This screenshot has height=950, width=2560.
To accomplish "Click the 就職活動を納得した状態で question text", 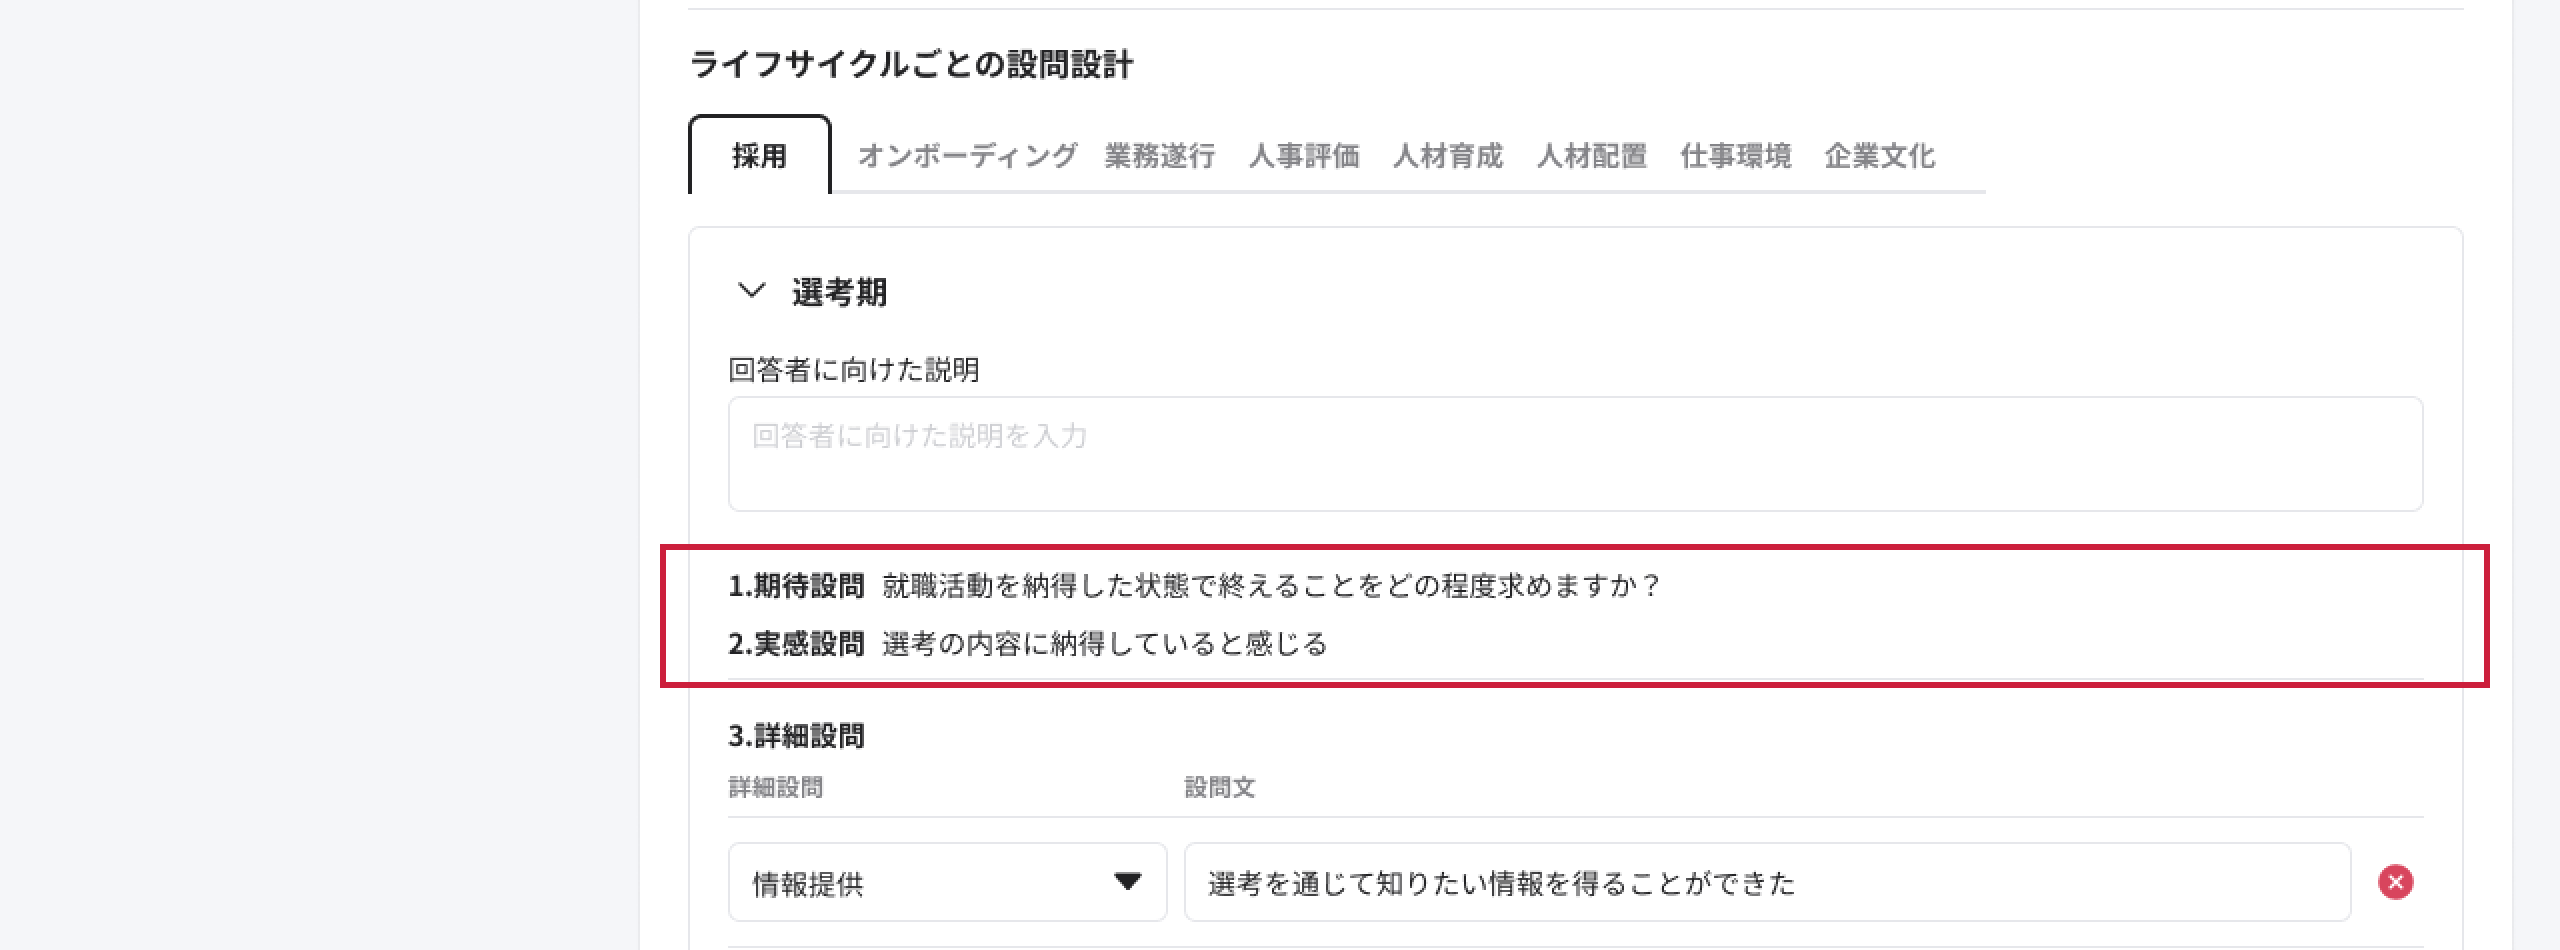I will click(x=1270, y=586).
